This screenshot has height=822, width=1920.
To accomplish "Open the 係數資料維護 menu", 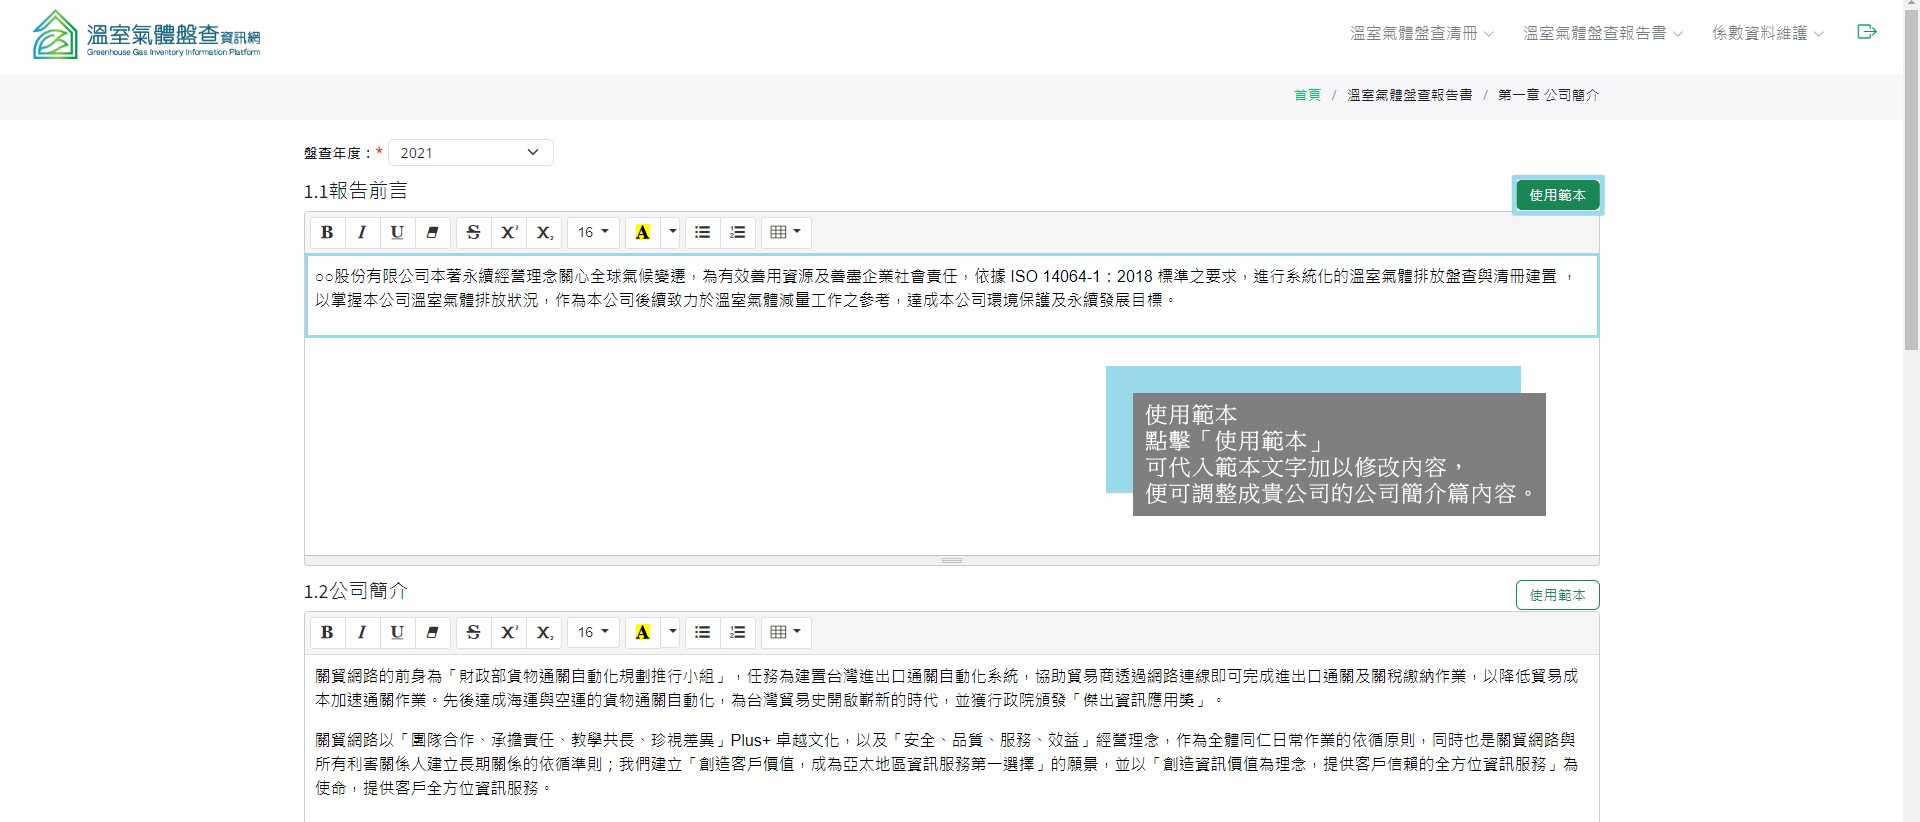I will [x=1767, y=33].
